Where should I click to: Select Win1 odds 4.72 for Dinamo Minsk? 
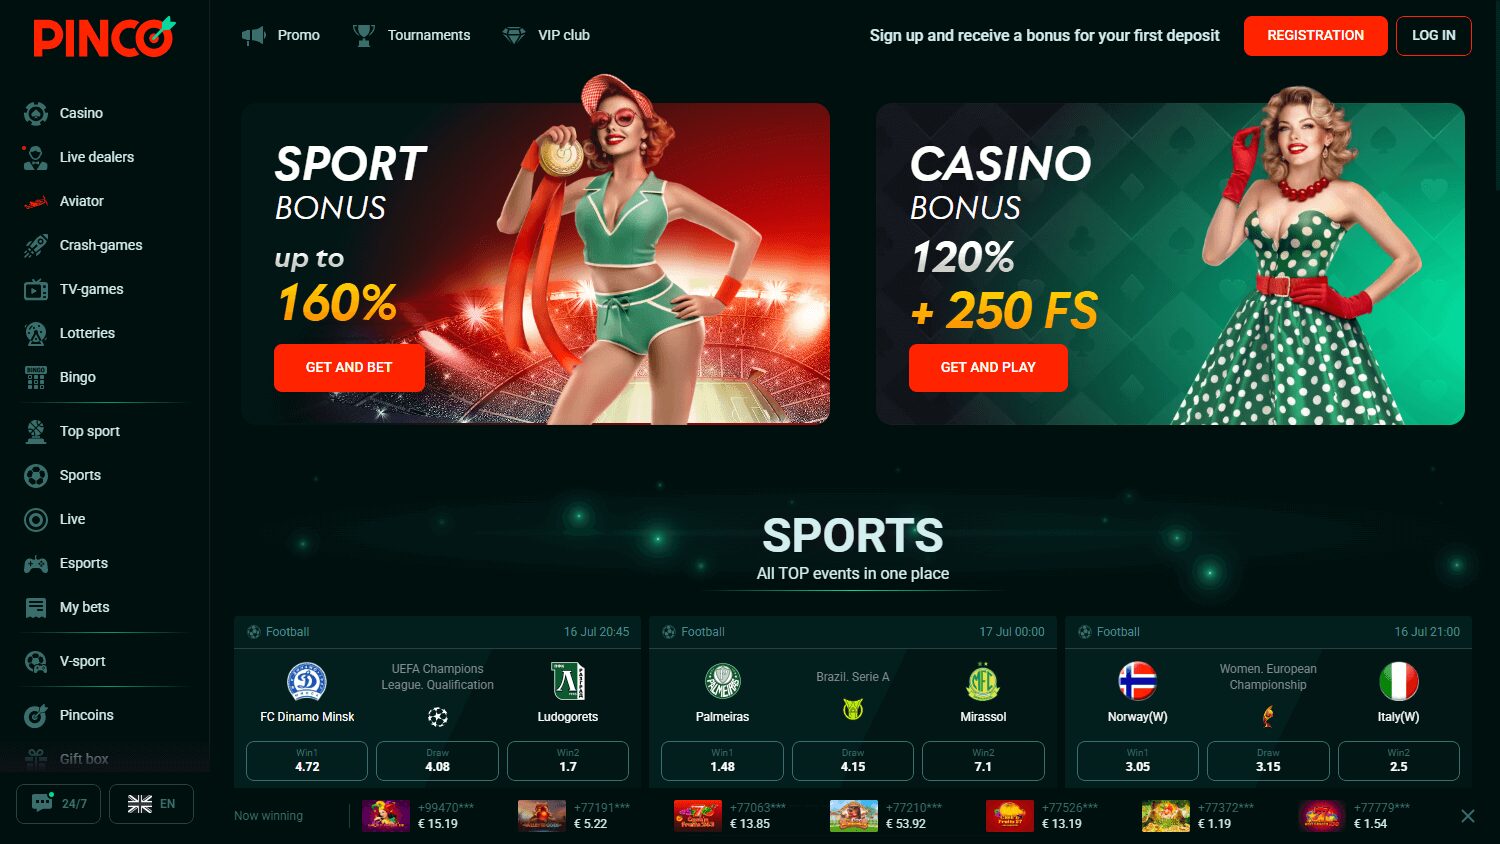307,761
